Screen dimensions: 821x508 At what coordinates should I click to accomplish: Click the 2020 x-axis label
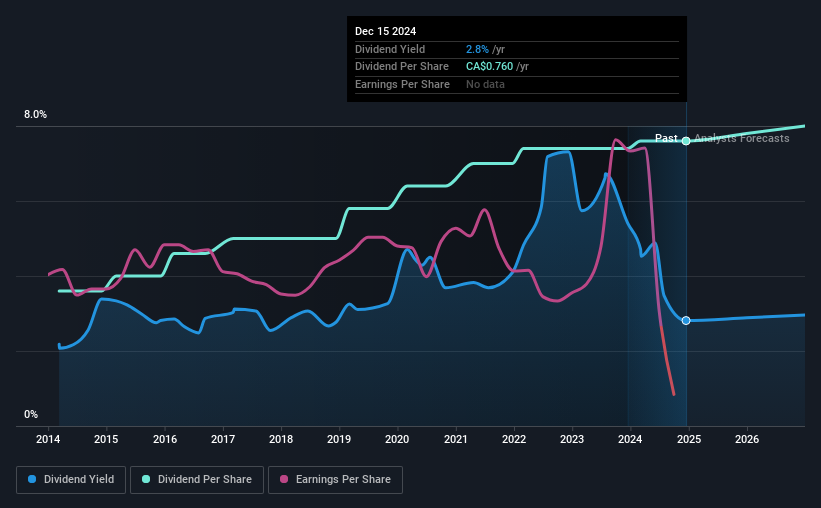(397, 439)
